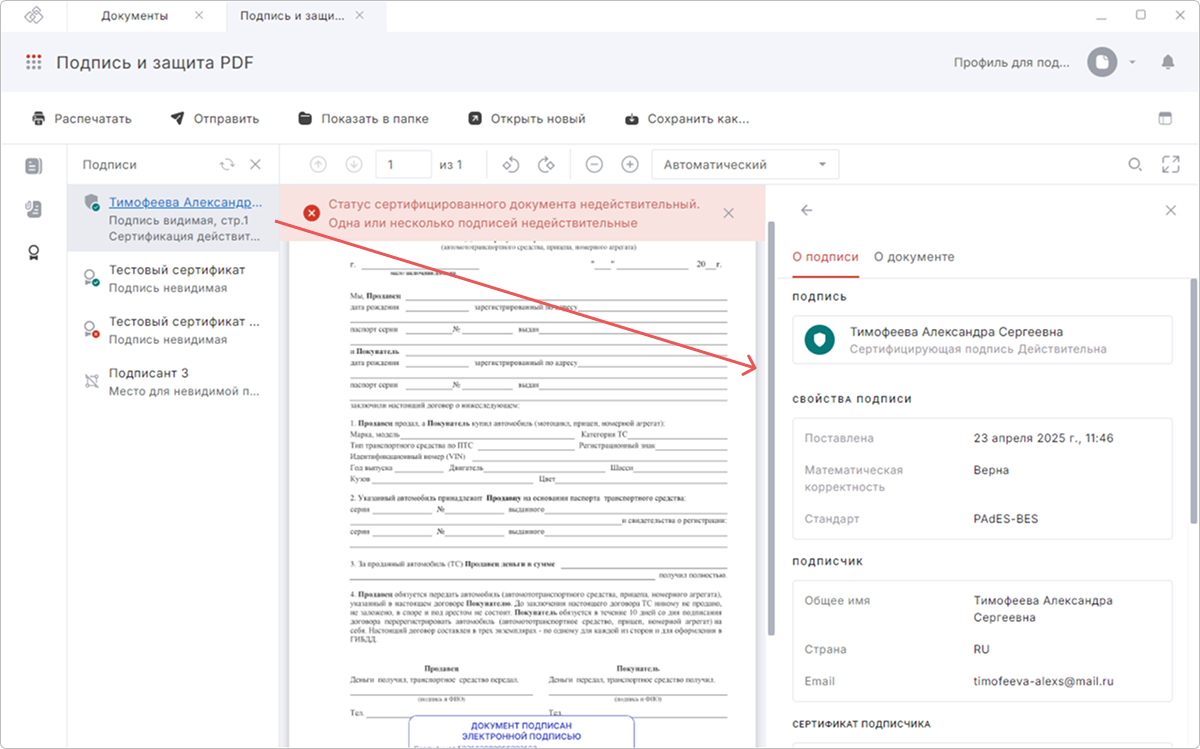Click the ДОКУМЕНТ ПОДПИСАН signature stamp
This screenshot has width=1200, height=749.
click(x=523, y=731)
